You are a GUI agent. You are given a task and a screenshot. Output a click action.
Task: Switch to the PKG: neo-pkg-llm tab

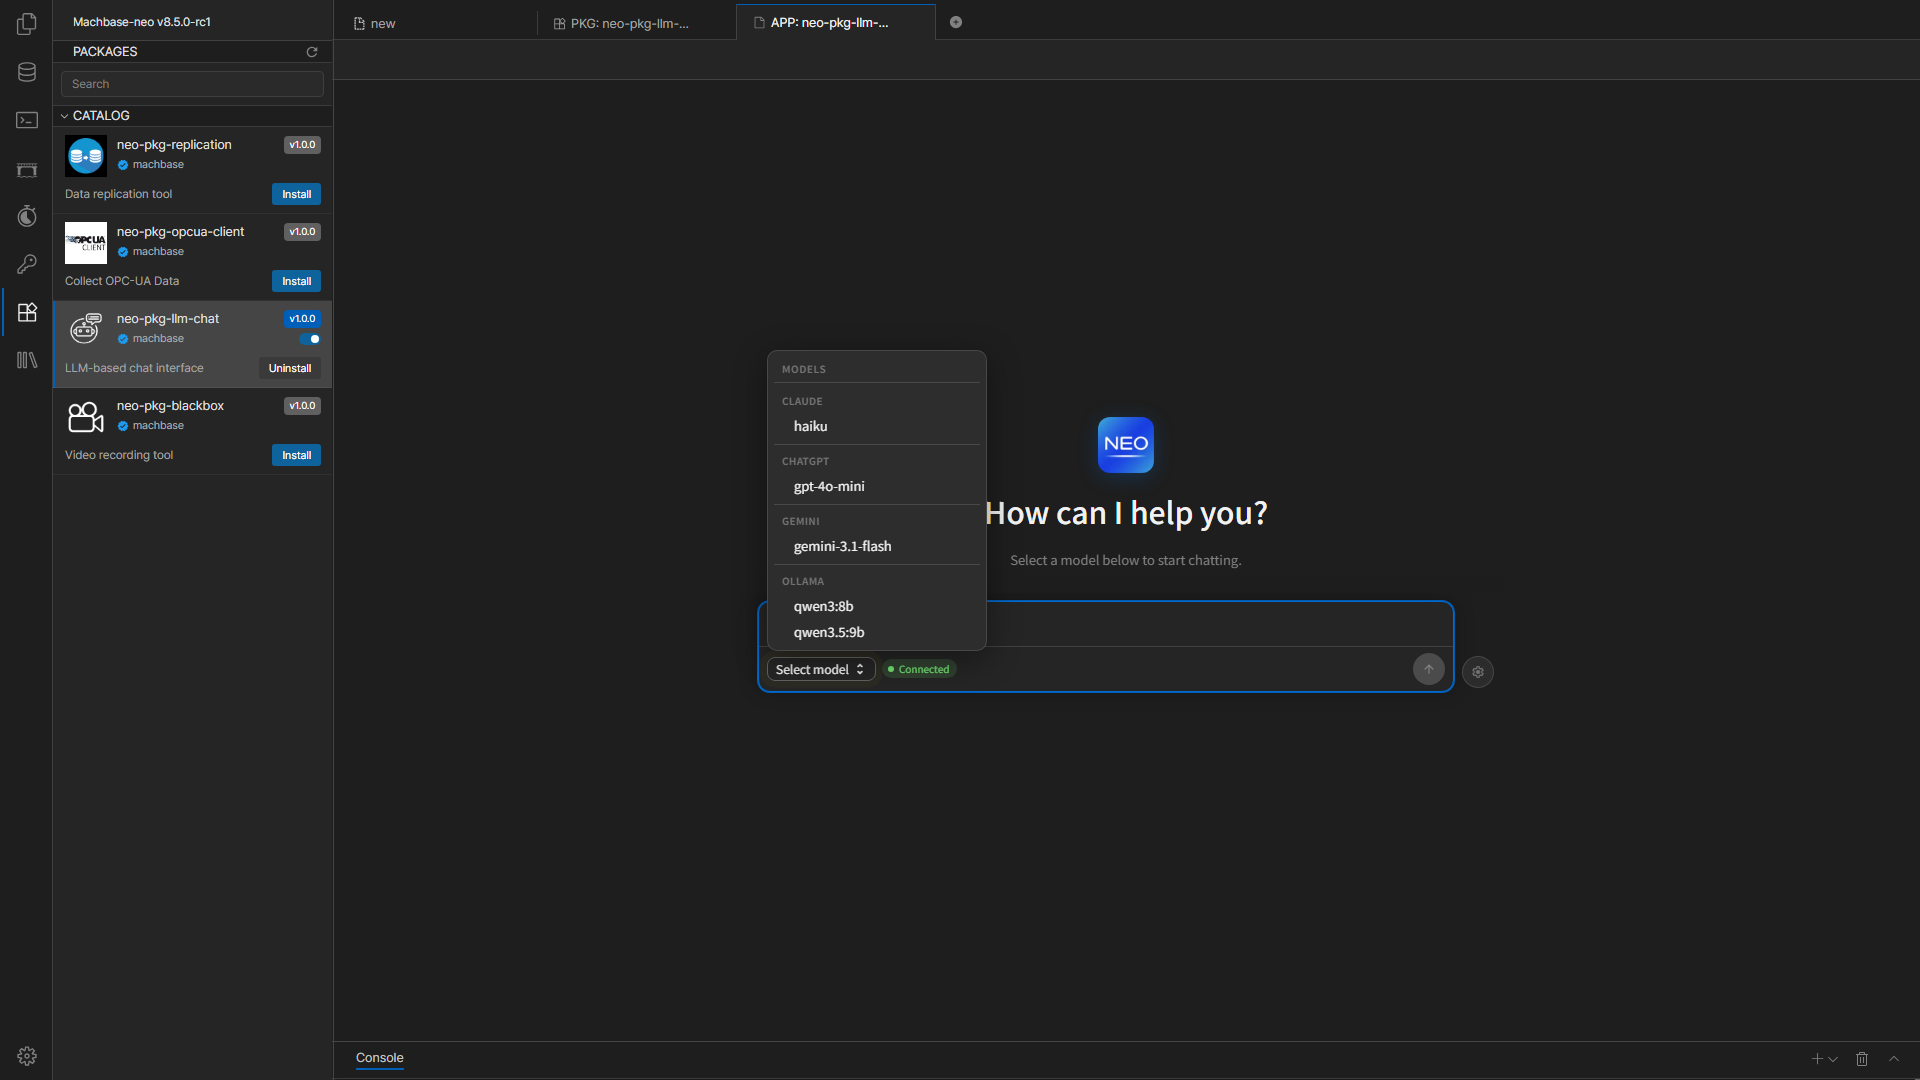pyautogui.click(x=636, y=23)
